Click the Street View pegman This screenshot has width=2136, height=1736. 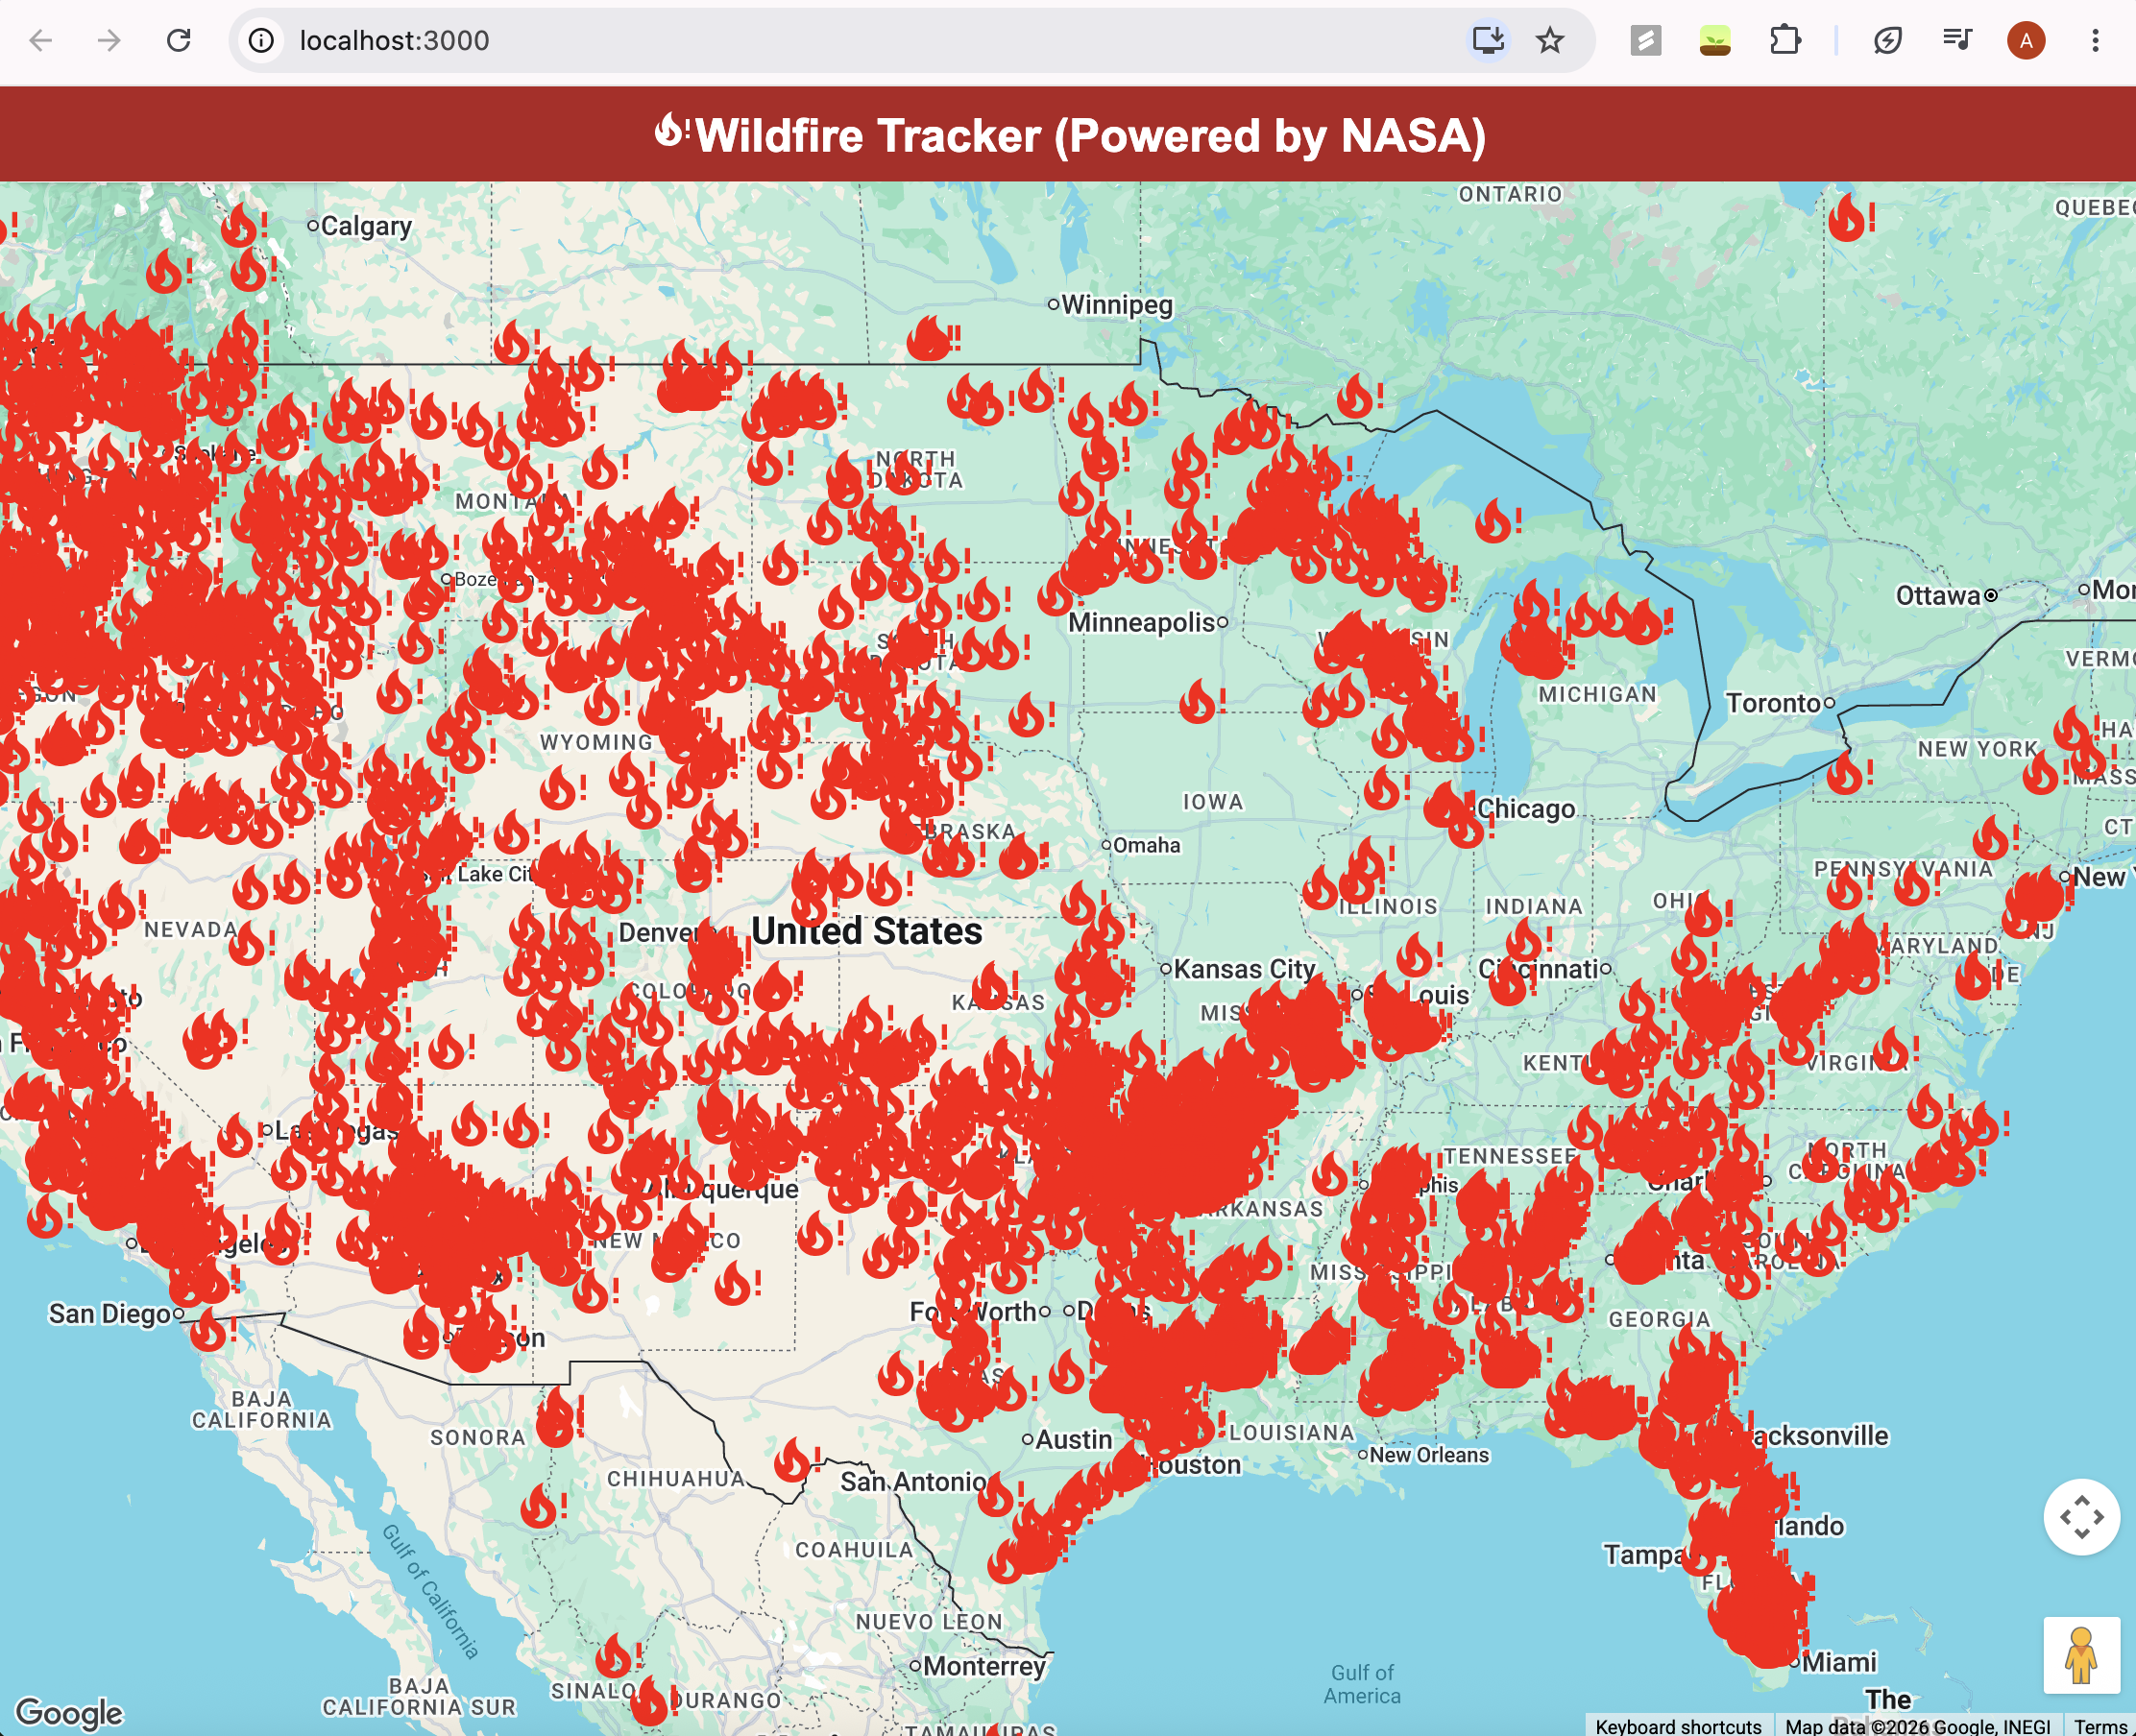pyautogui.click(x=2081, y=1655)
